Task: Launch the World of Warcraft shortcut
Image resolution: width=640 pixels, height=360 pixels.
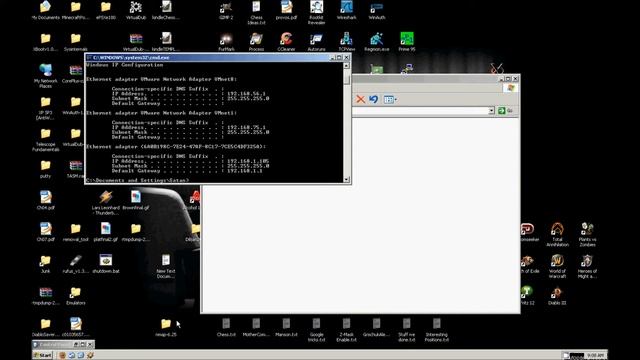Action: click(x=557, y=267)
